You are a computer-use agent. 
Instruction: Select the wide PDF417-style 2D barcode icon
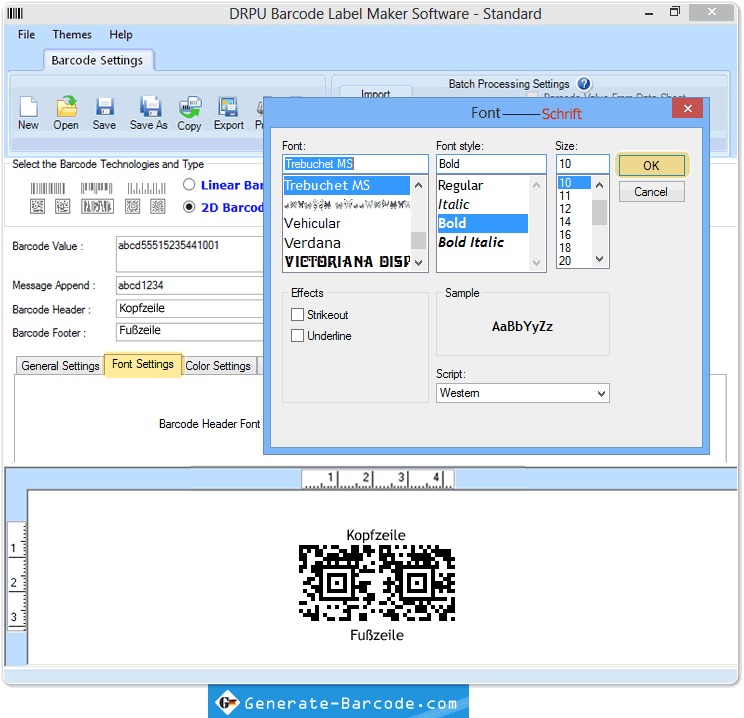97,206
